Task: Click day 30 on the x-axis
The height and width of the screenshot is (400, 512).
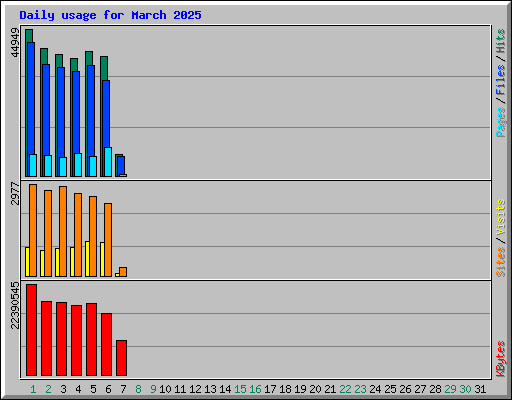Action: pos(465,389)
